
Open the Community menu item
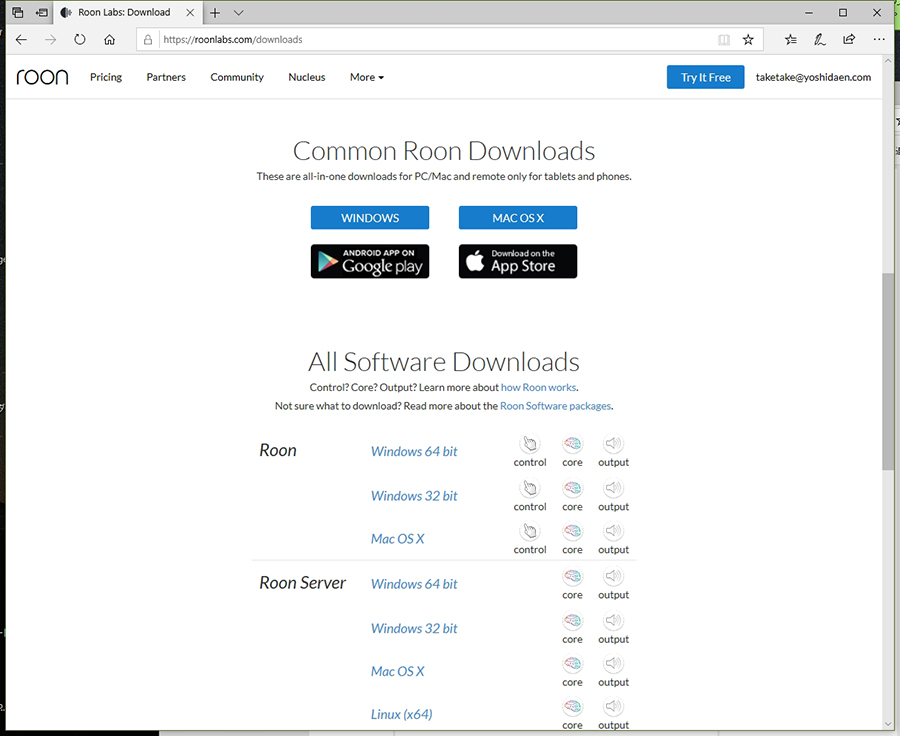pyautogui.click(x=237, y=77)
